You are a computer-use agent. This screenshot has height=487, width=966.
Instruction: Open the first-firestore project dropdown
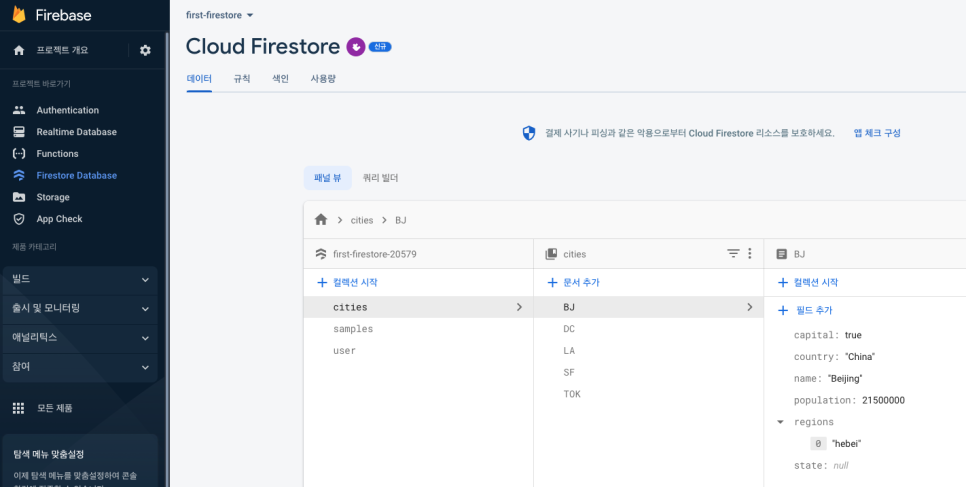point(219,15)
